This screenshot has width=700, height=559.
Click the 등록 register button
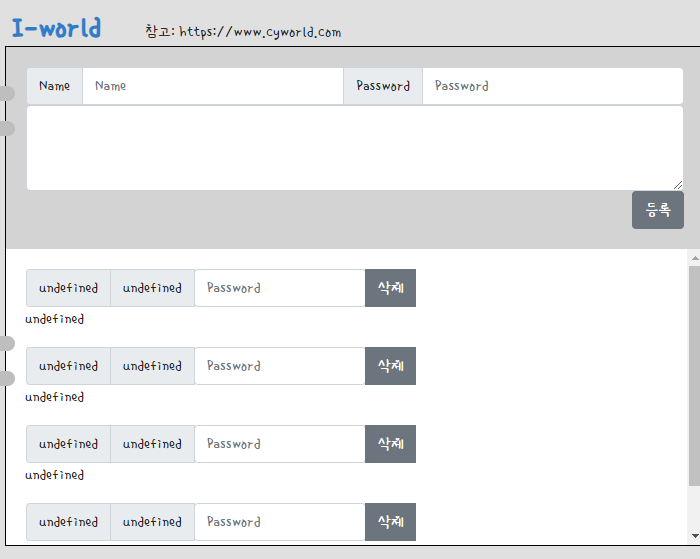point(658,210)
